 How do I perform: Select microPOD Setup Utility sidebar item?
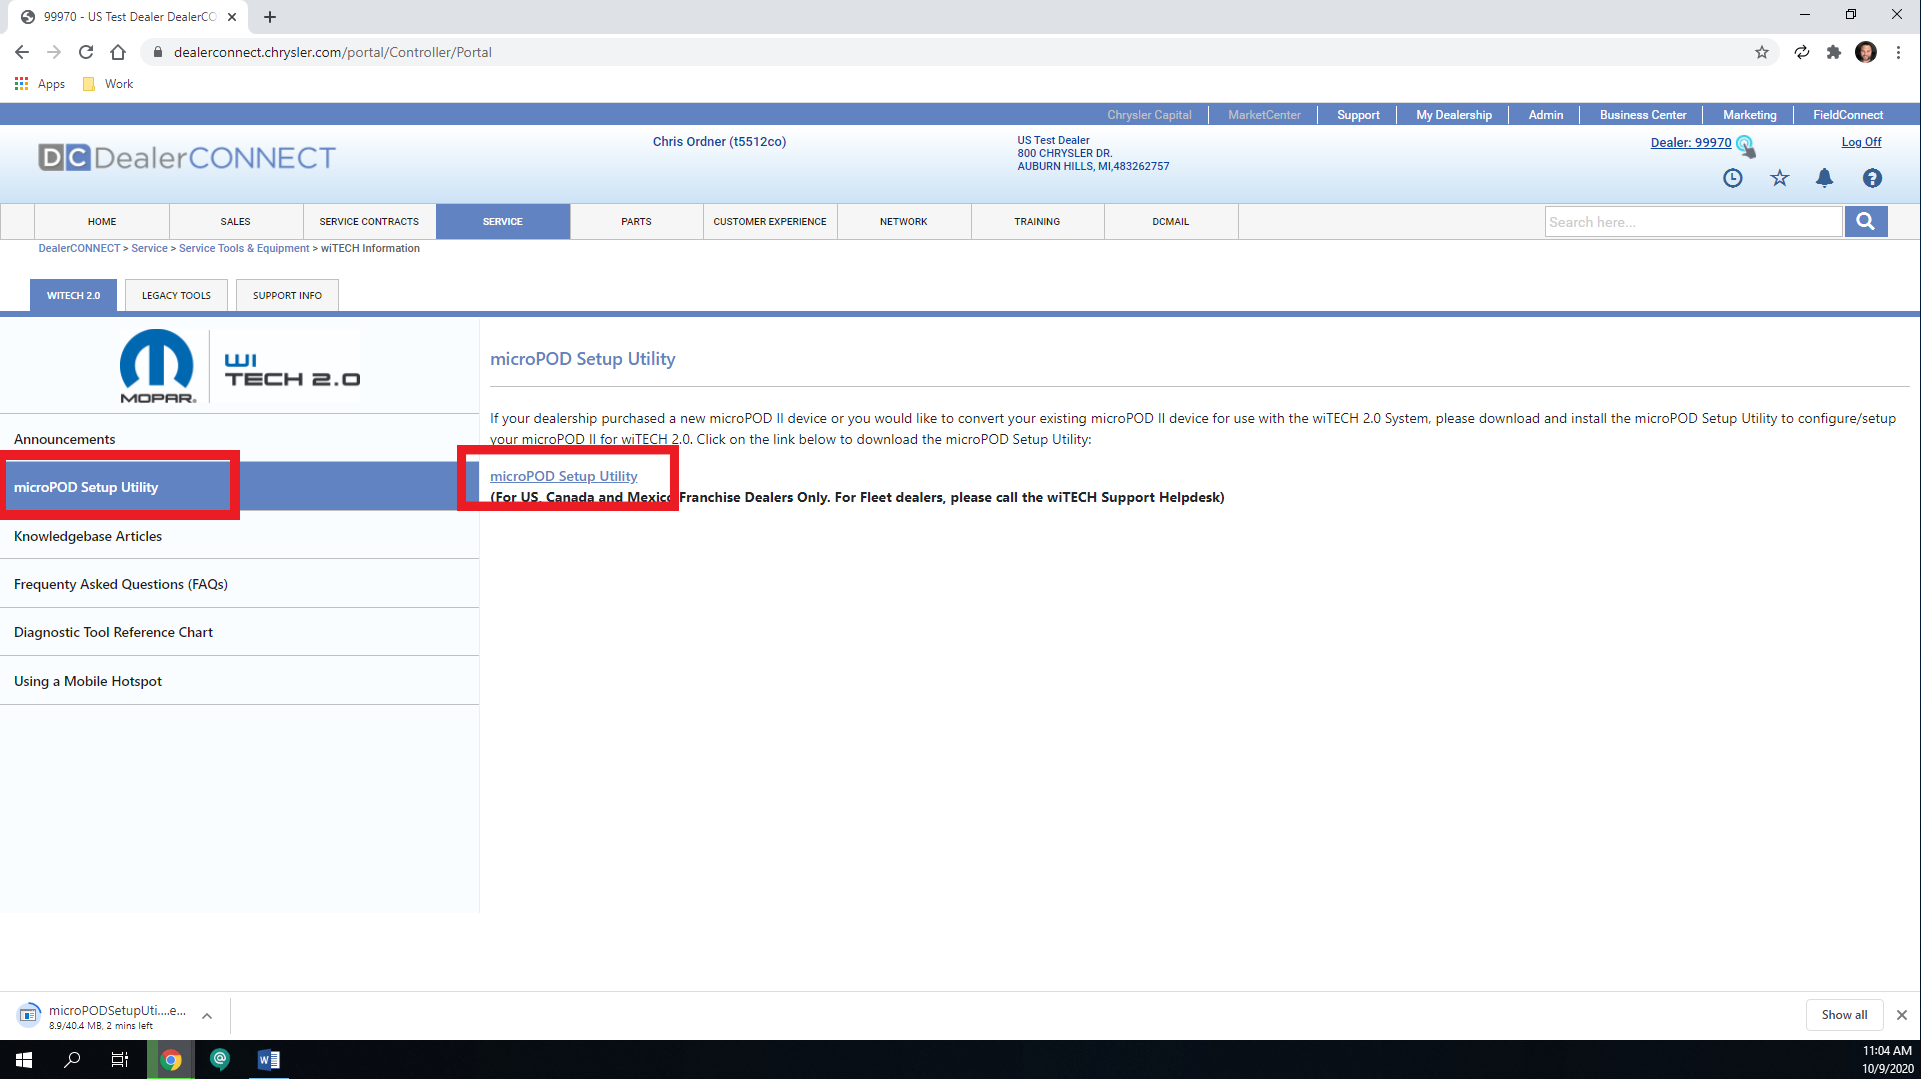(239, 487)
